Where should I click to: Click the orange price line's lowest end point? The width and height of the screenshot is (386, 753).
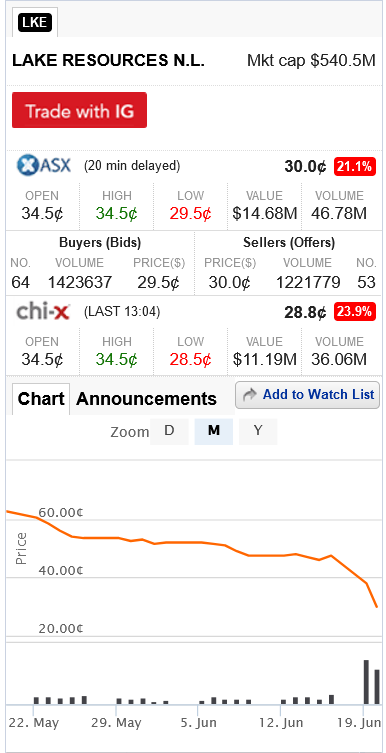pyautogui.click(x=377, y=607)
